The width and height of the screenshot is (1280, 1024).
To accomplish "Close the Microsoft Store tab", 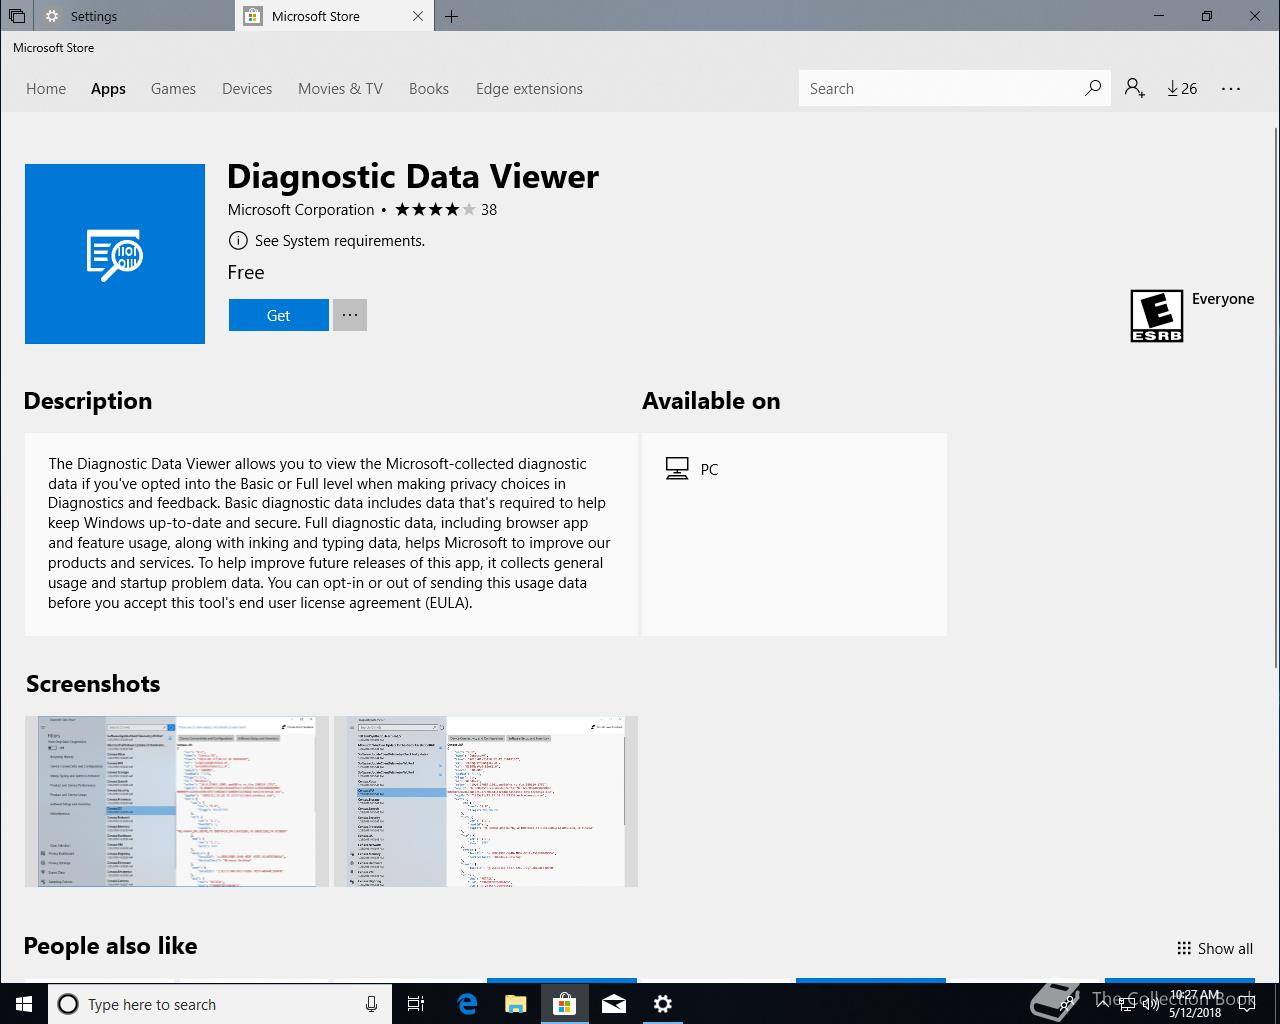I will coord(418,16).
